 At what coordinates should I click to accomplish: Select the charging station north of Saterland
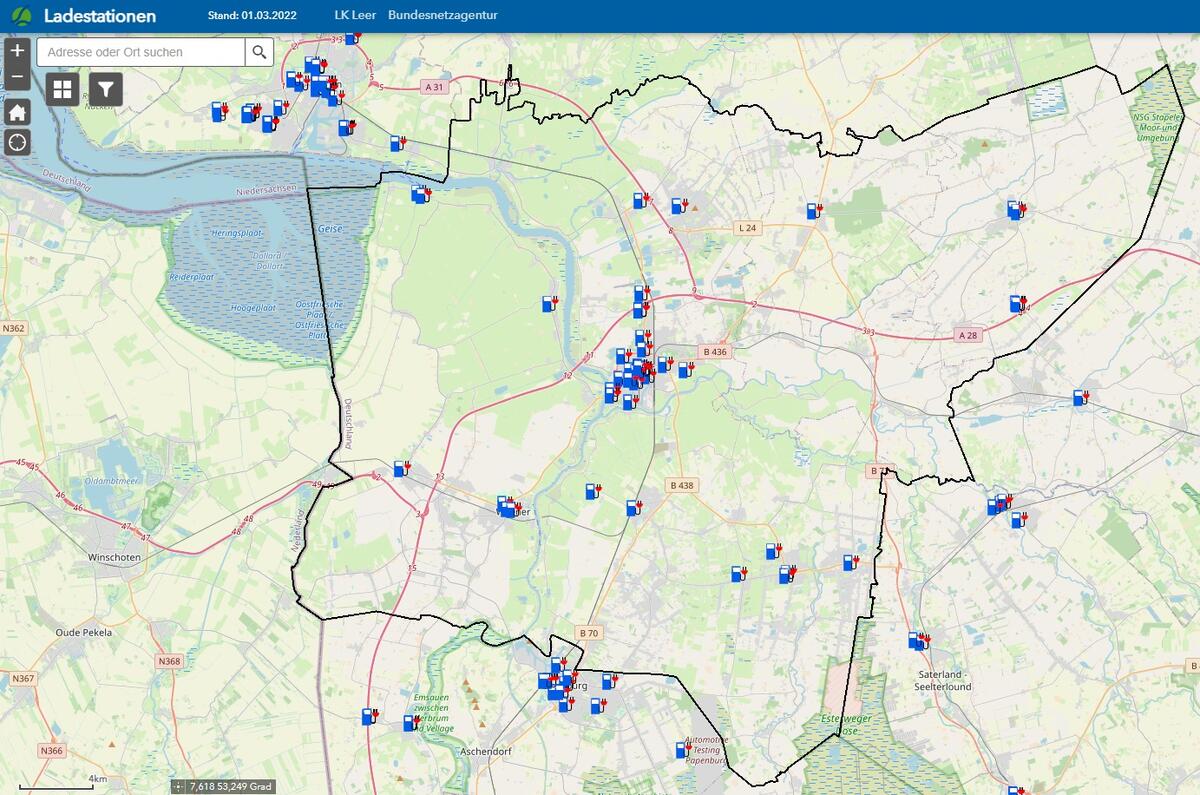click(x=919, y=640)
